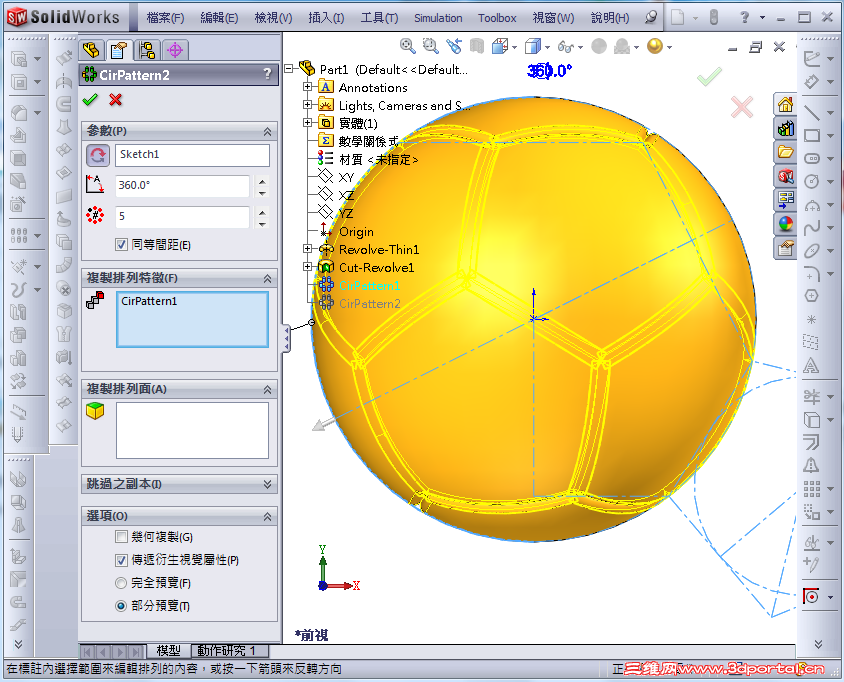Viewport: 844px width, 682px height.
Task: Select CirPattern1 in features to pattern box
Action: click(149, 301)
